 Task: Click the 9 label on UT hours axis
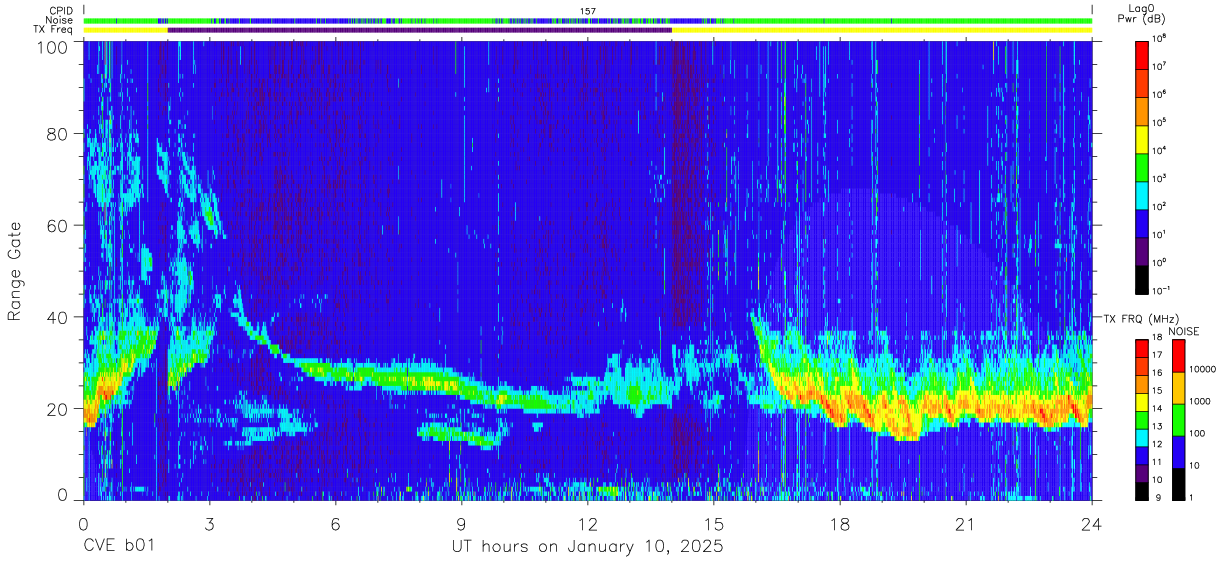click(x=462, y=524)
